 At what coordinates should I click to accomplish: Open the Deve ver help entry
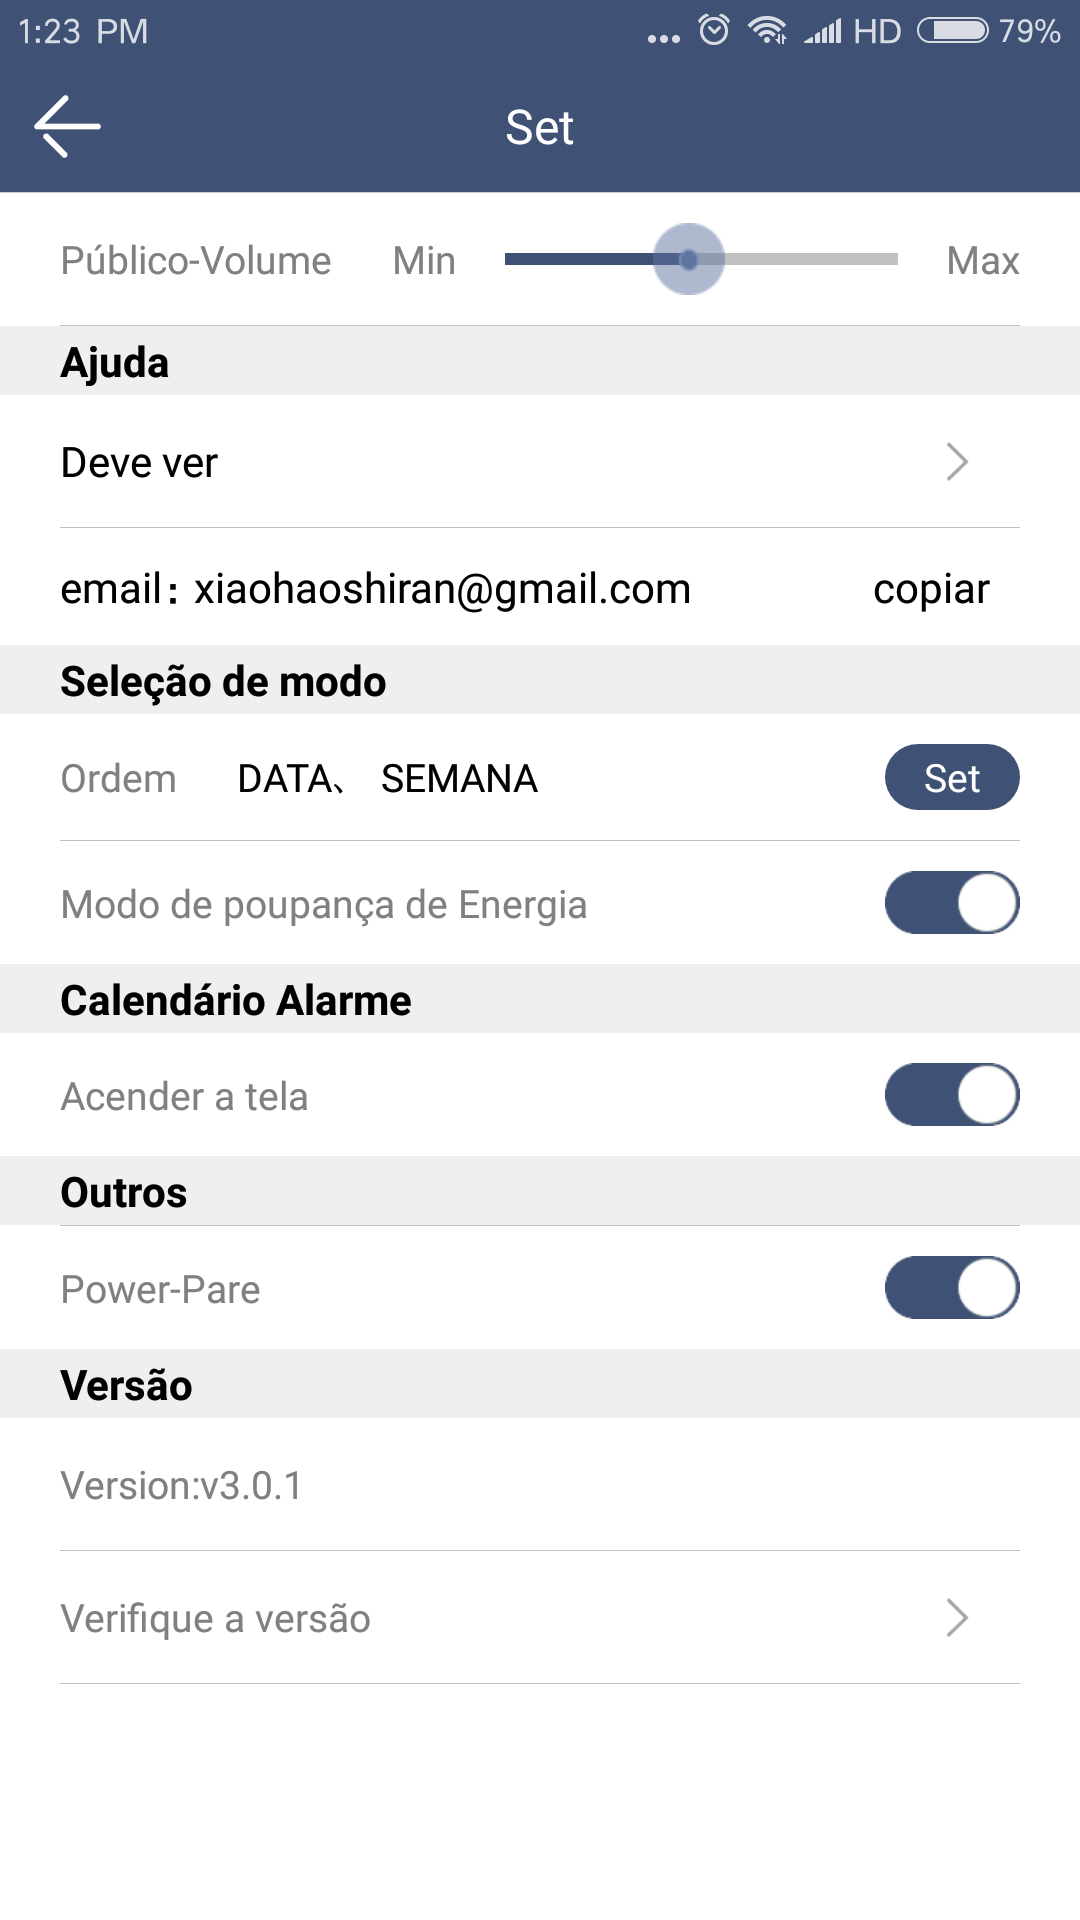click(x=540, y=462)
